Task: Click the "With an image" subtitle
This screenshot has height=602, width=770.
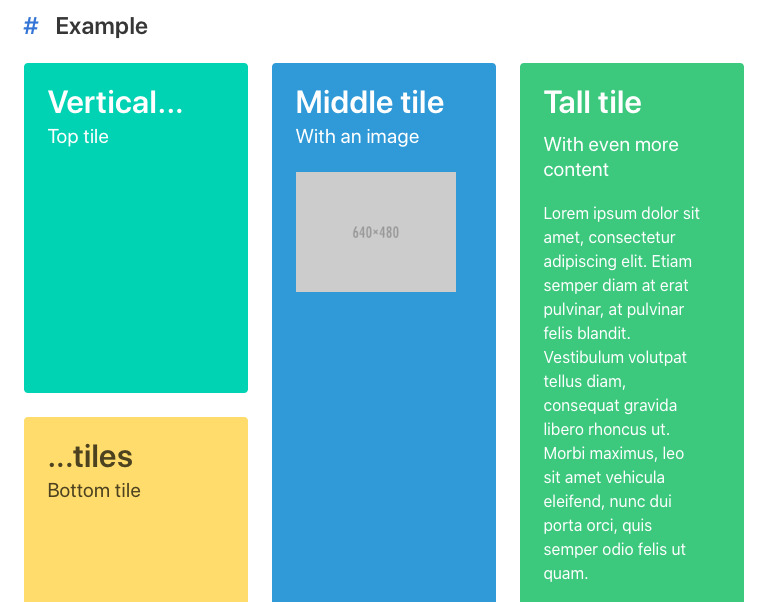Action: [x=357, y=137]
